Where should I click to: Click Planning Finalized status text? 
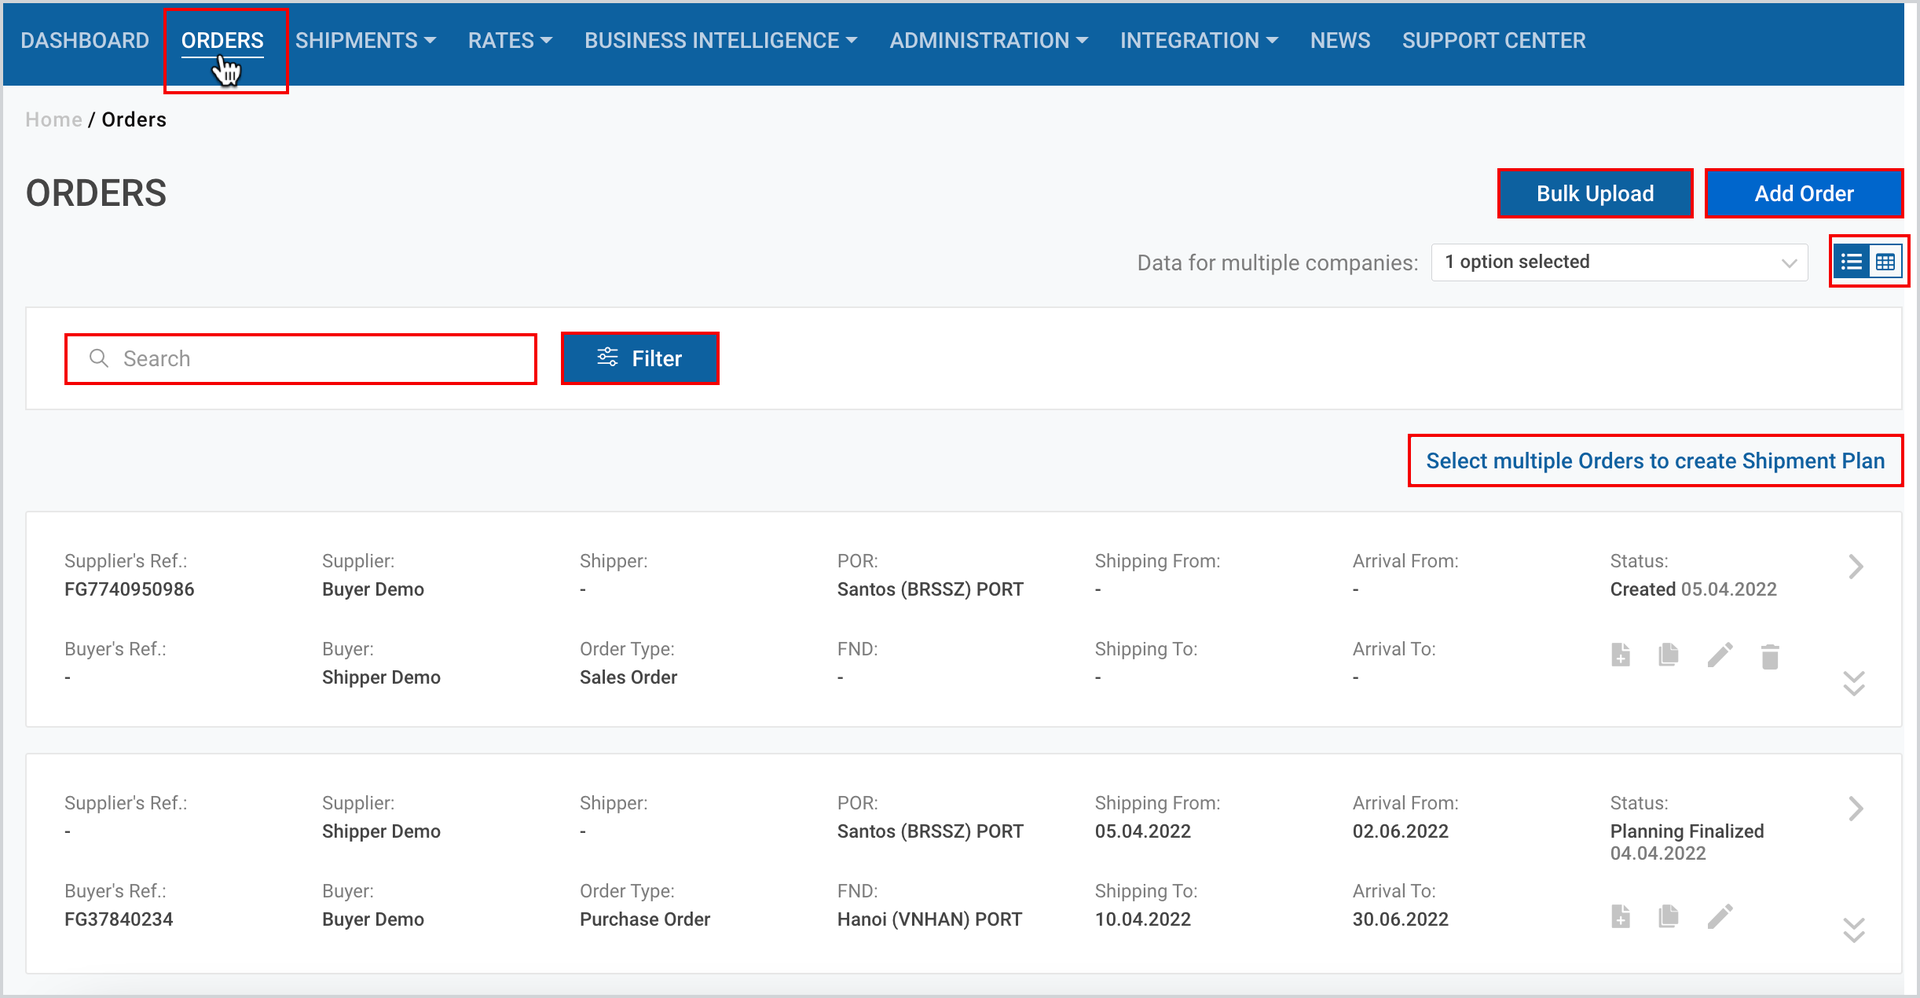tap(1687, 832)
